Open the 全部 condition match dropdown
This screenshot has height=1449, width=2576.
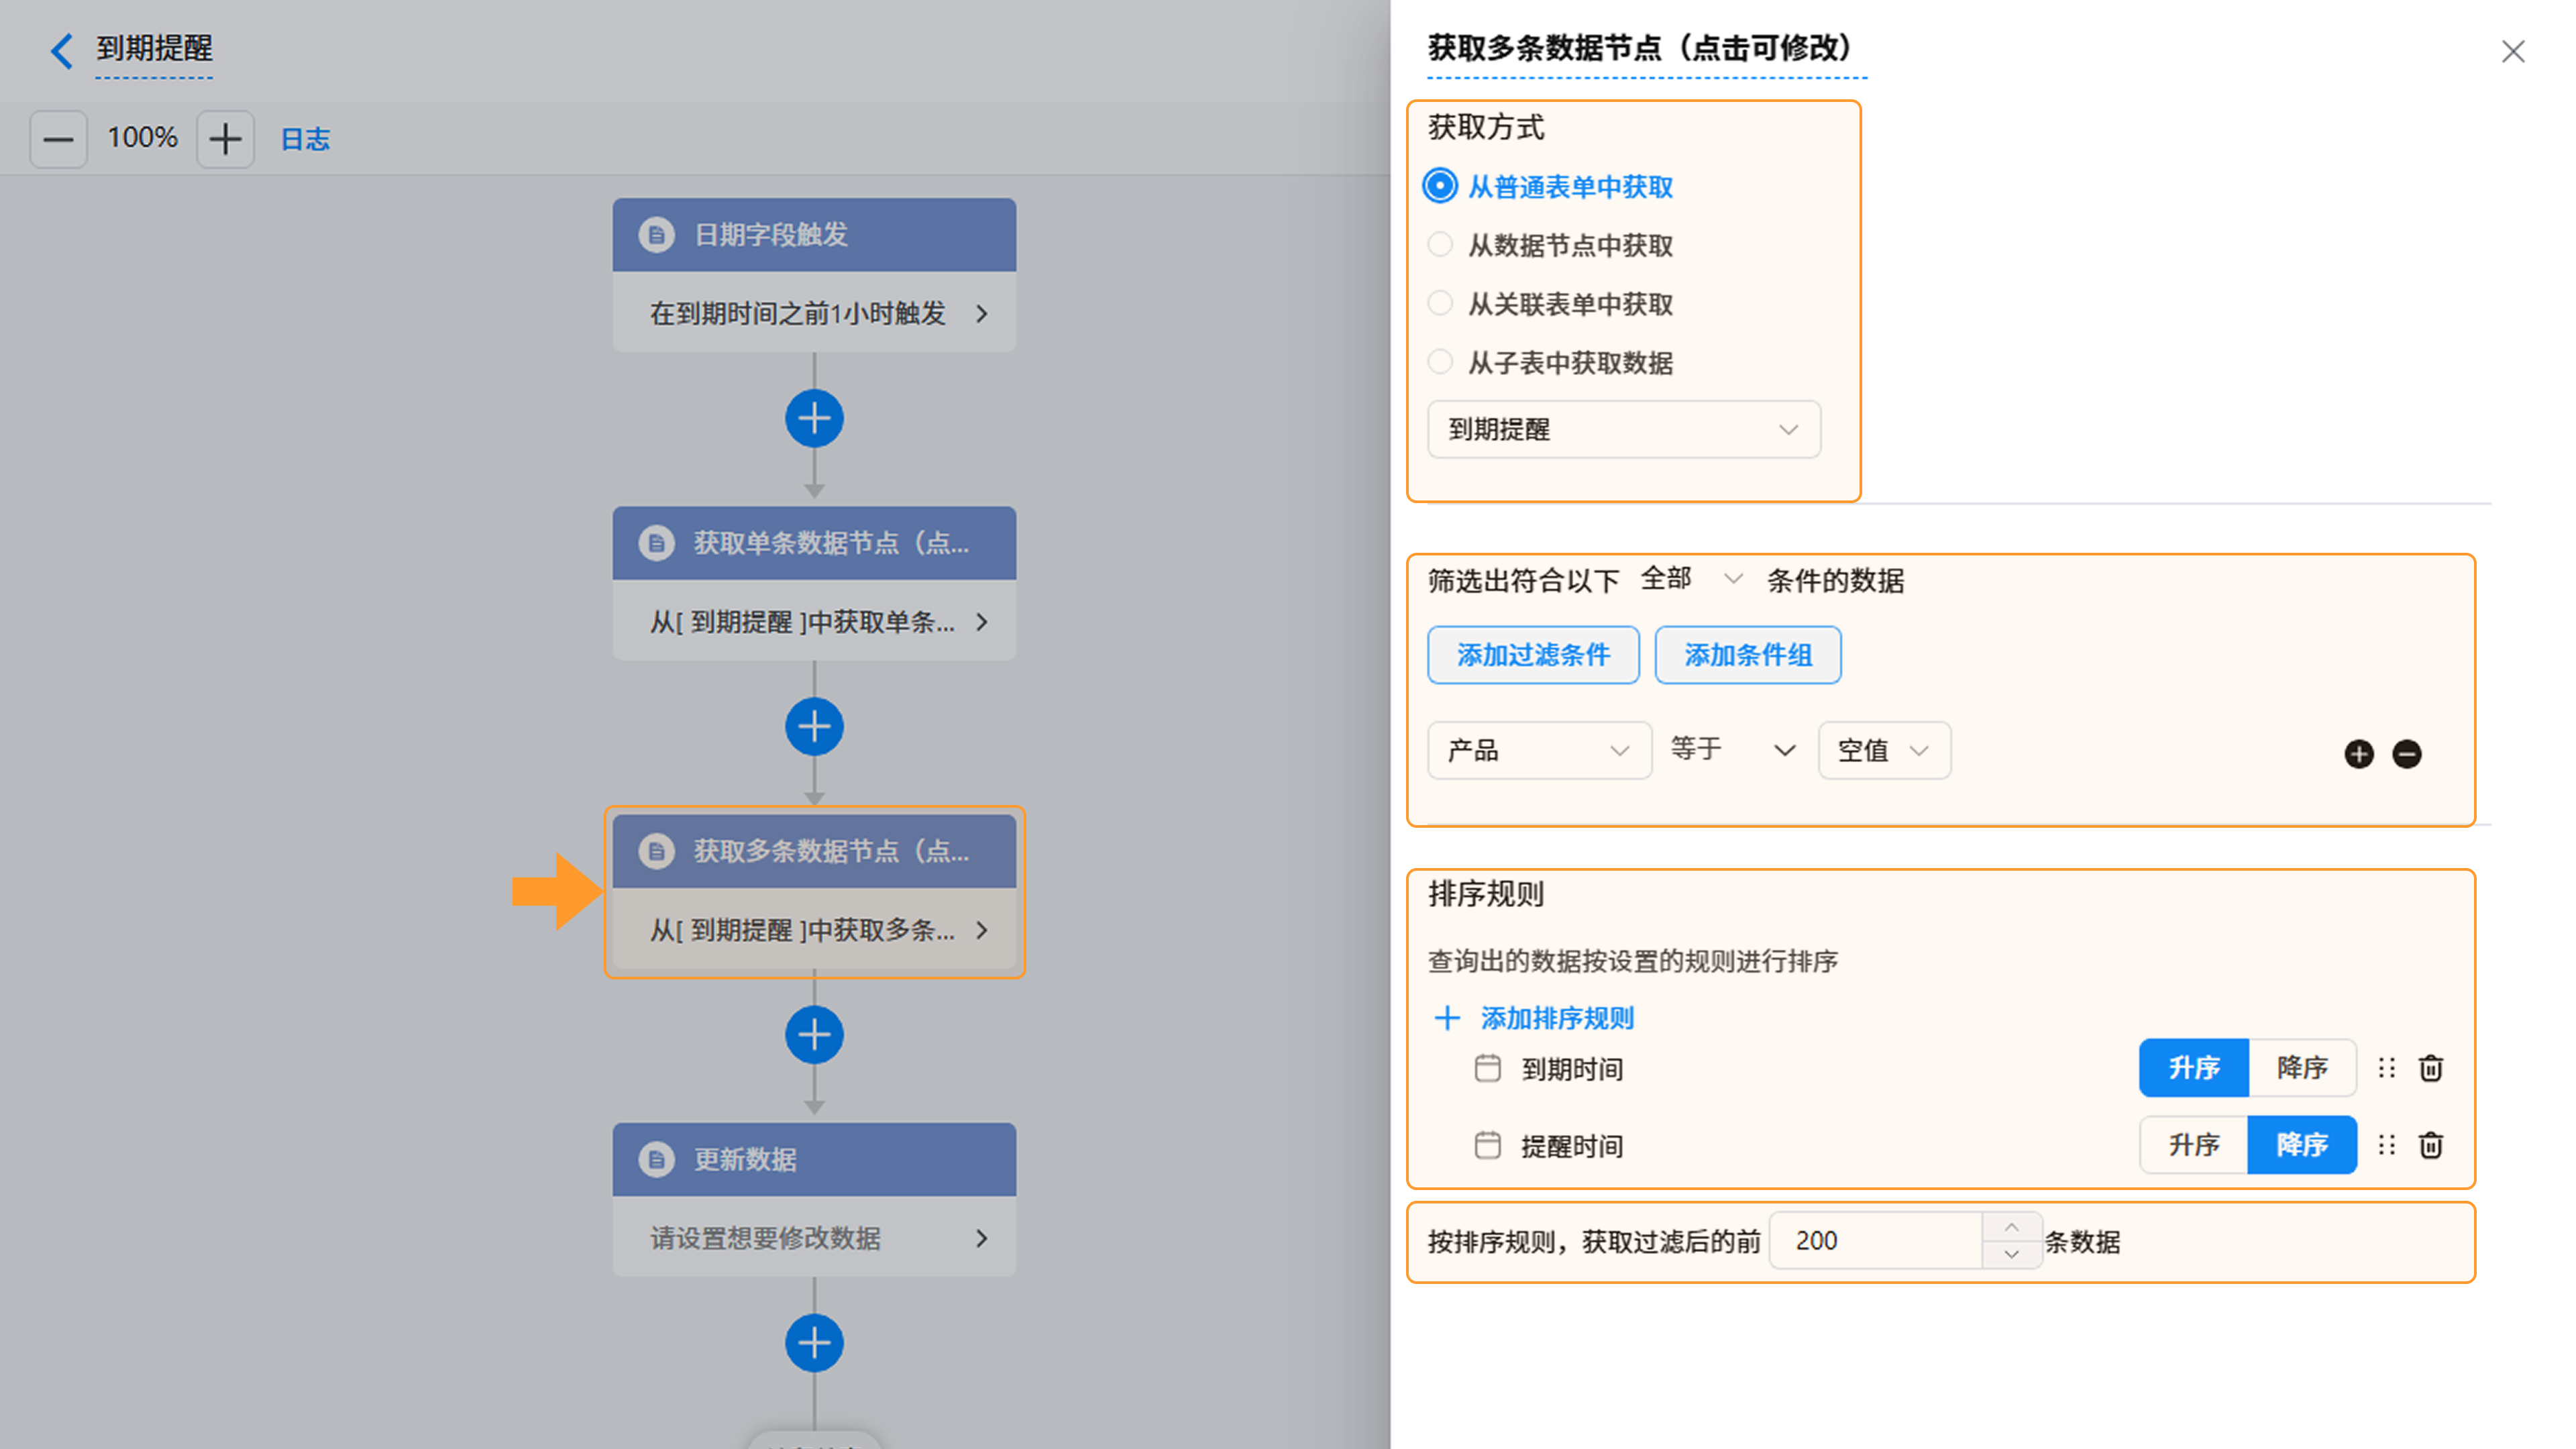(x=1691, y=579)
